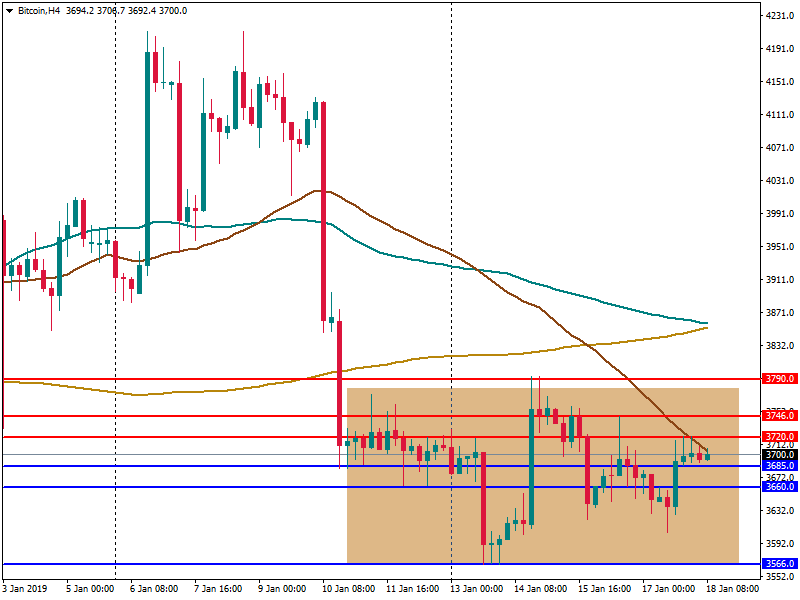The image size is (800, 600).
Task: Click the 18 Jan 08:00 time axis label
Action: [733, 589]
